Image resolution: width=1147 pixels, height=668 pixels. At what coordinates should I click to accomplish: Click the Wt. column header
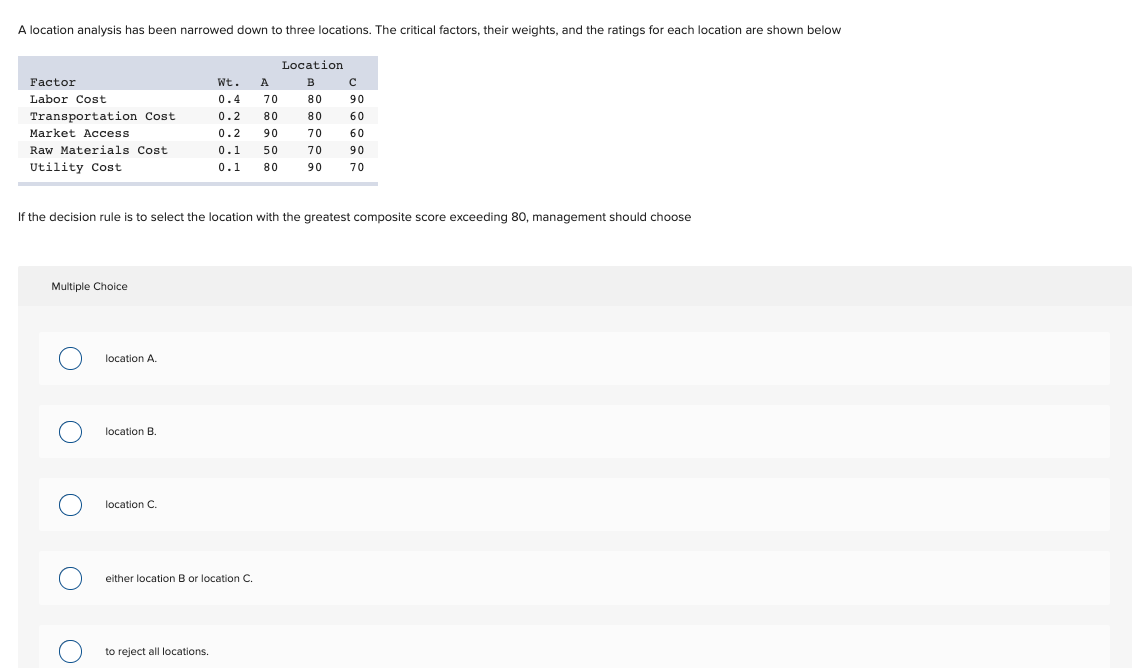228,81
